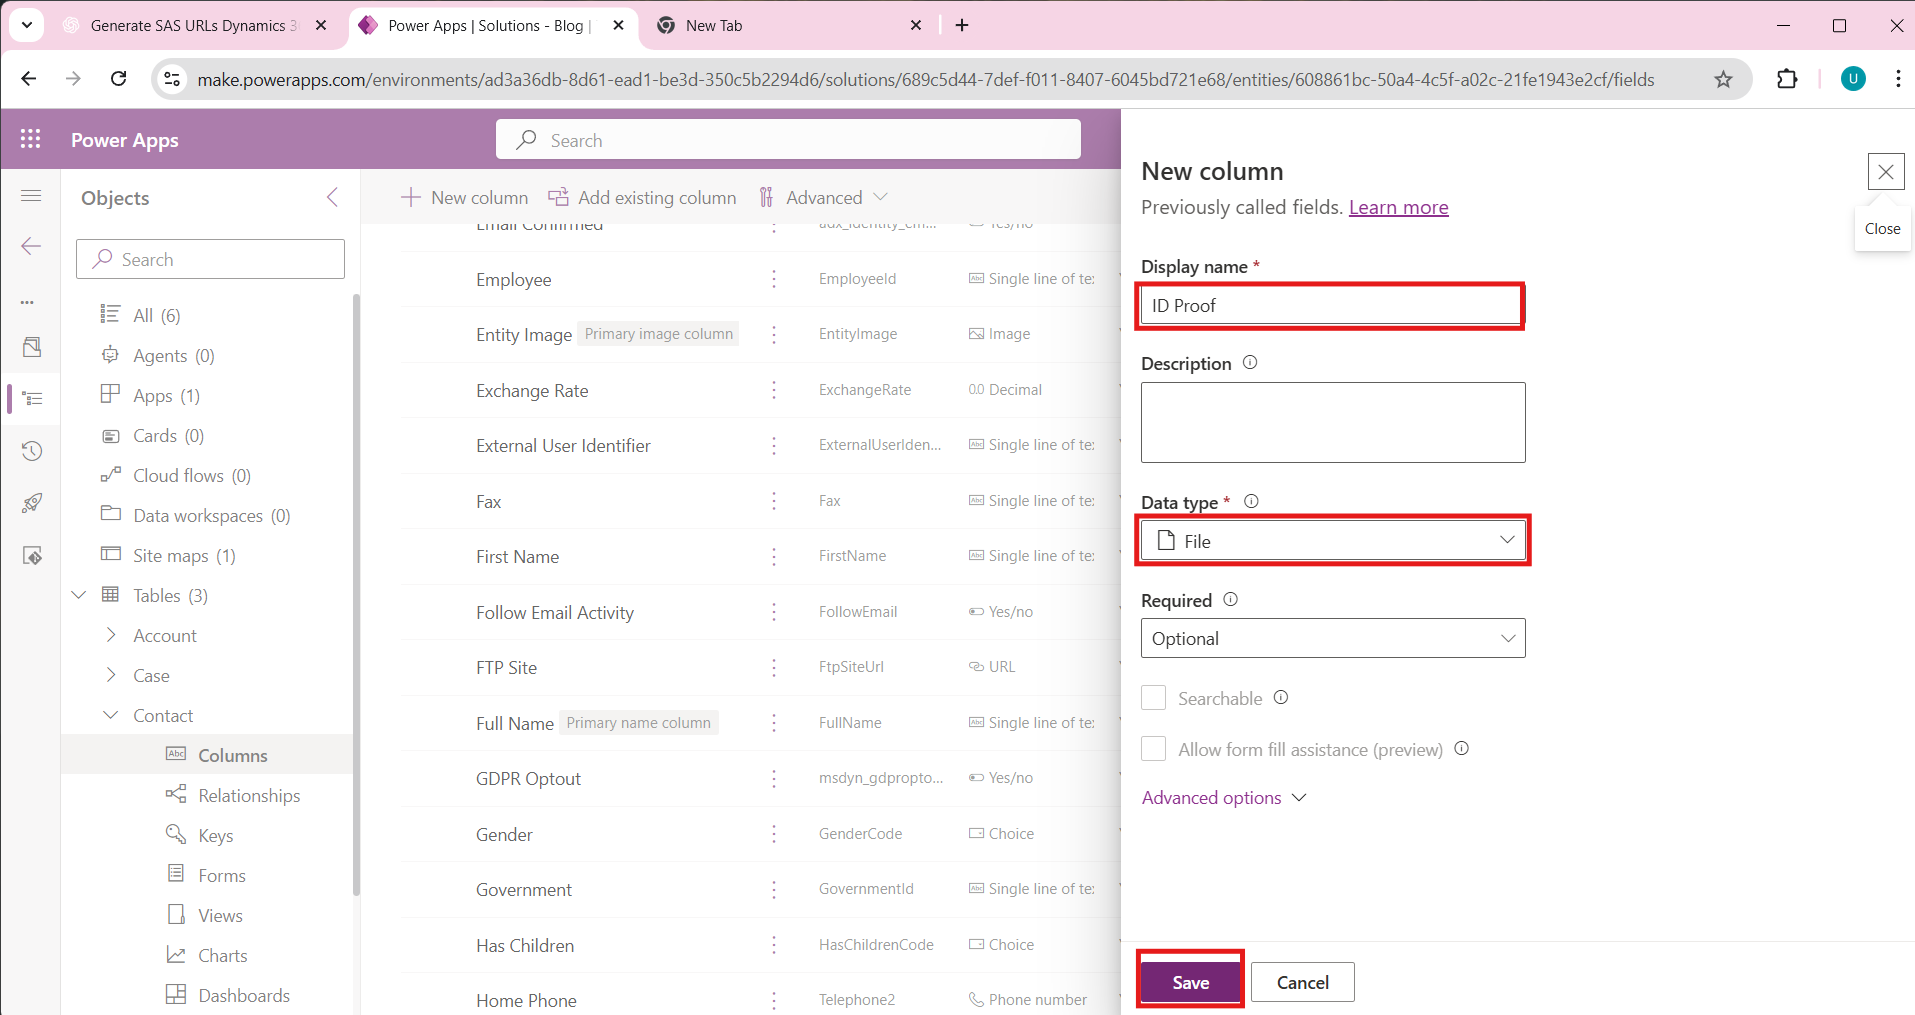Click the back arrow in left rail
This screenshot has height=1015, width=1915.
32,247
